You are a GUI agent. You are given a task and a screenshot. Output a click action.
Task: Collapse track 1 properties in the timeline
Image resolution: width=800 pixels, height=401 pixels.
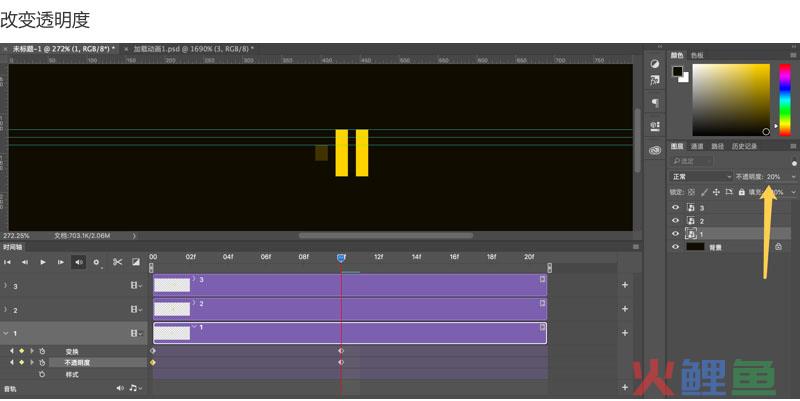point(6,333)
